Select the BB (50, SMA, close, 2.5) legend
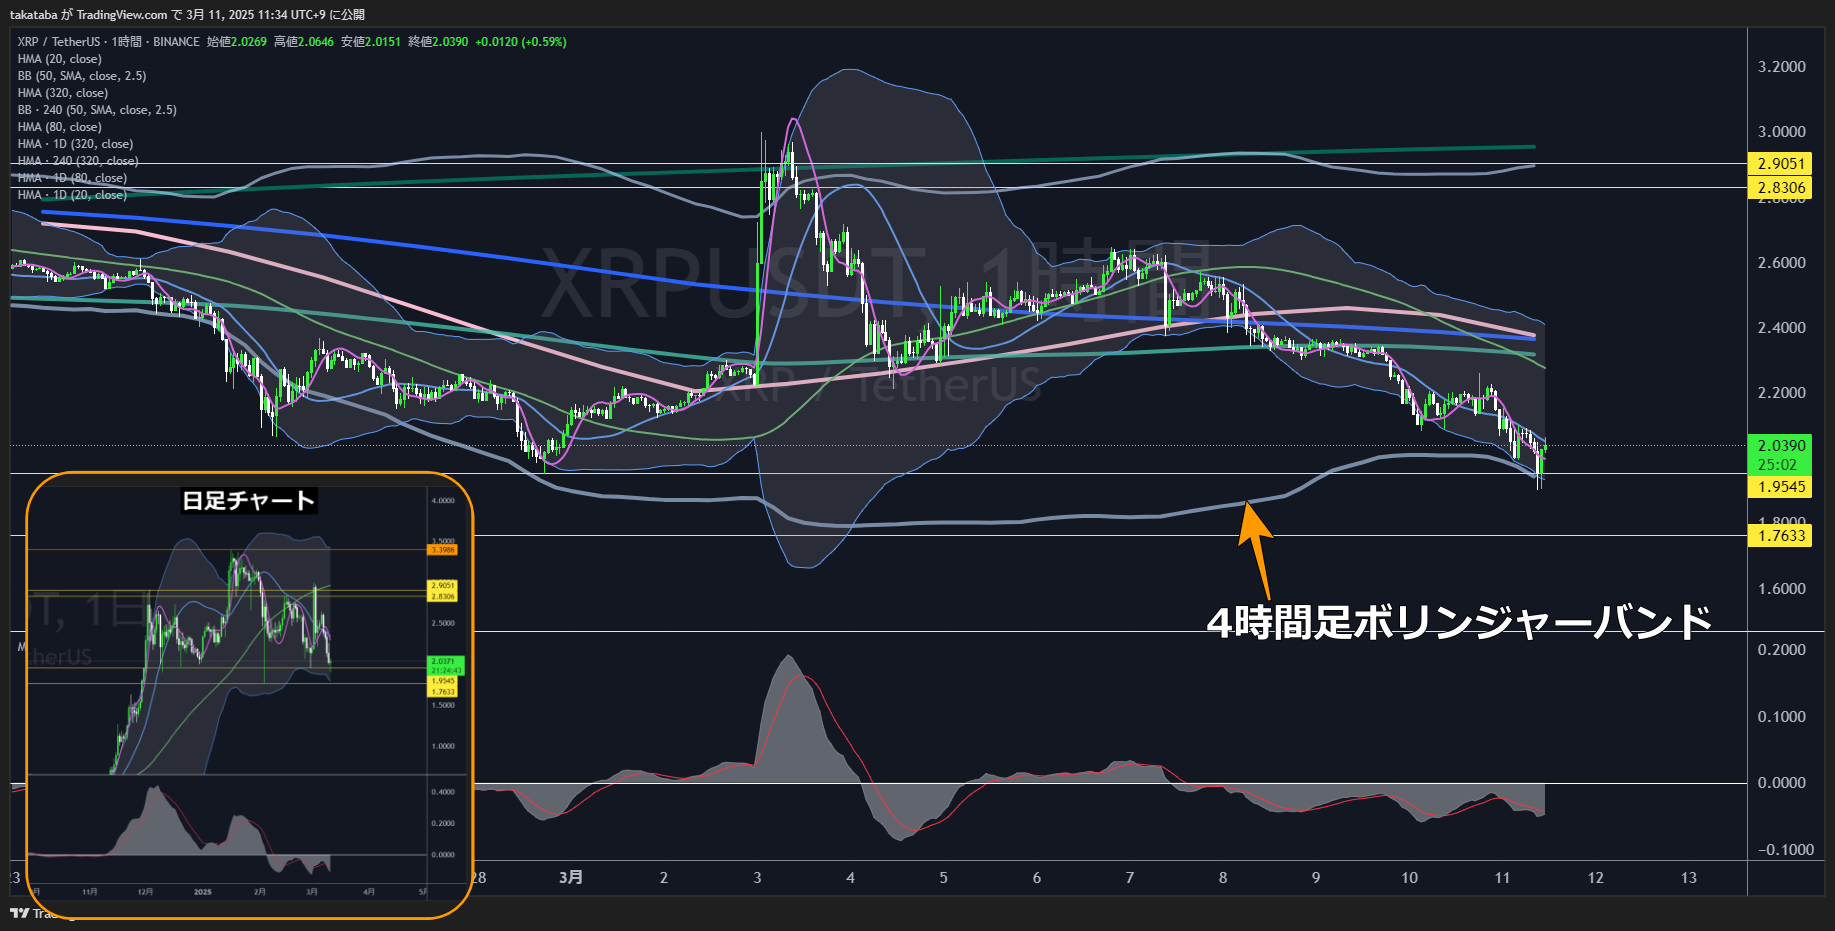 (x=82, y=76)
